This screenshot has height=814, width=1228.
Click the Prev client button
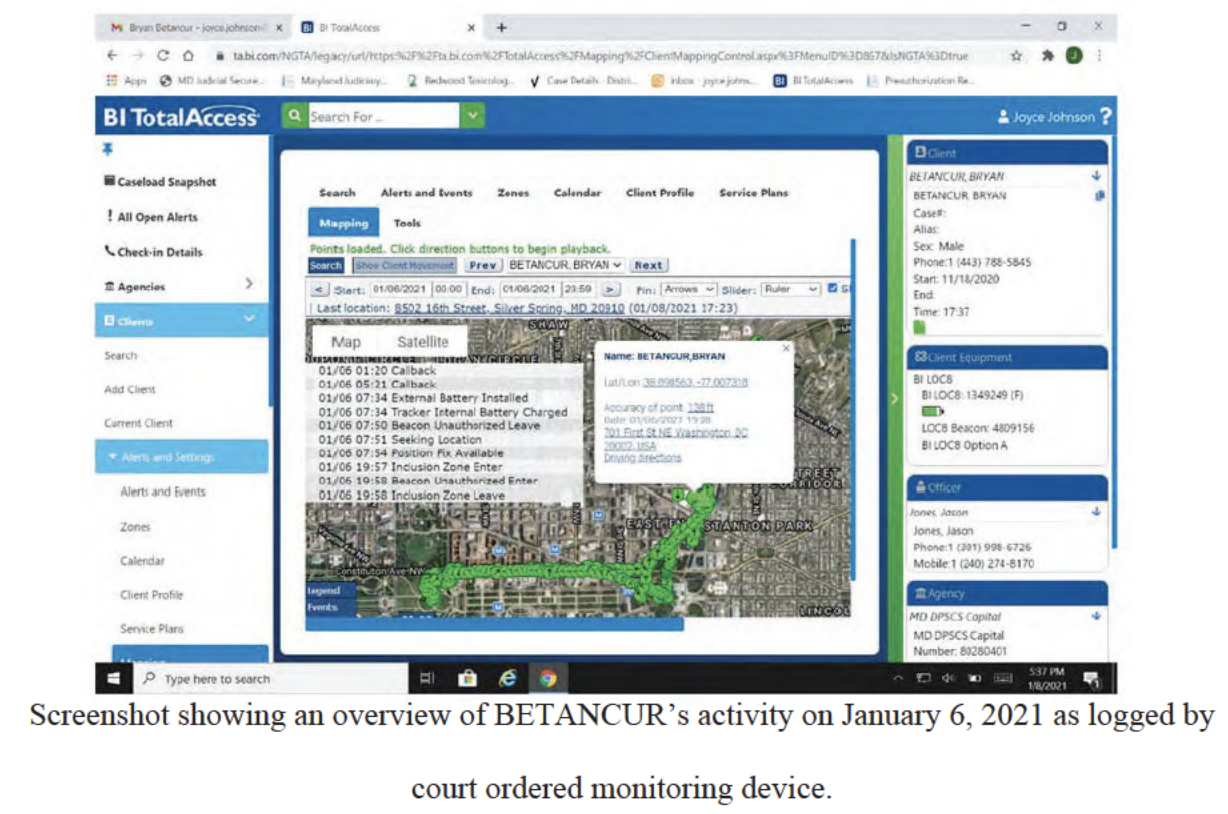click(x=482, y=265)
